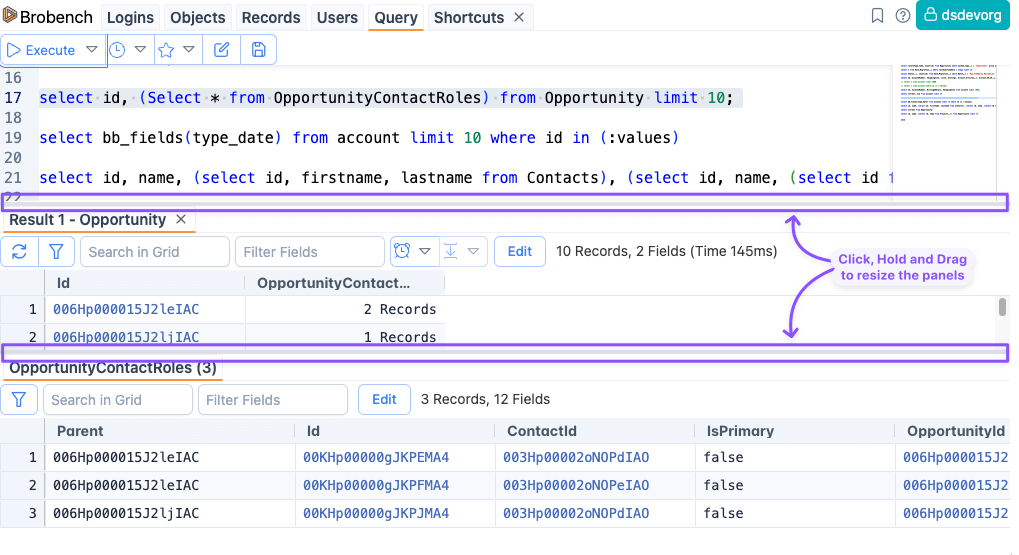Focus Filter Fields in OpportunityContactRoles panel
The width and height of the screenshot is (1019, 555).
coord(273,400)
